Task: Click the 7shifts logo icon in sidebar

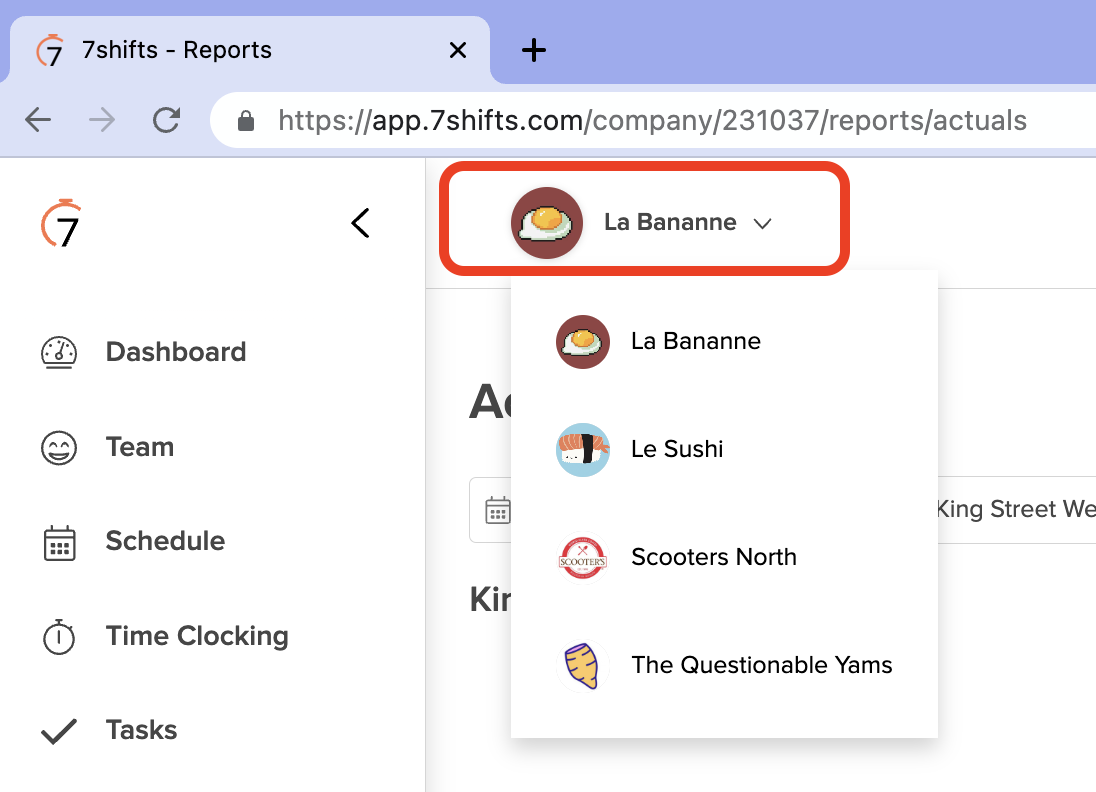Action: click(61, 224)
